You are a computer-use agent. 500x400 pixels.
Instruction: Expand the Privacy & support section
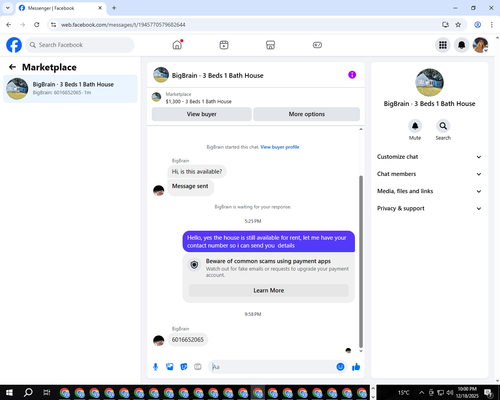click(429, 208)
